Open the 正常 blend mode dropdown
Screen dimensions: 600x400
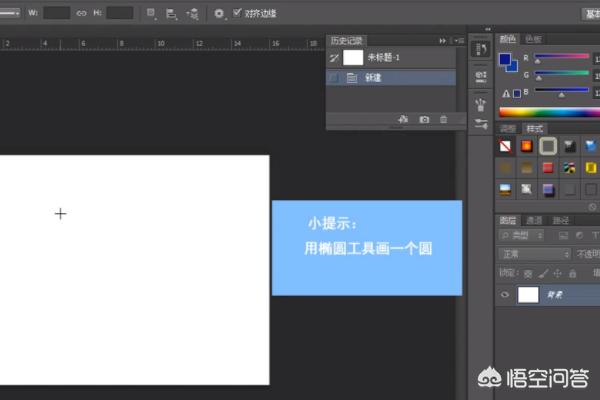coord(534,254)
